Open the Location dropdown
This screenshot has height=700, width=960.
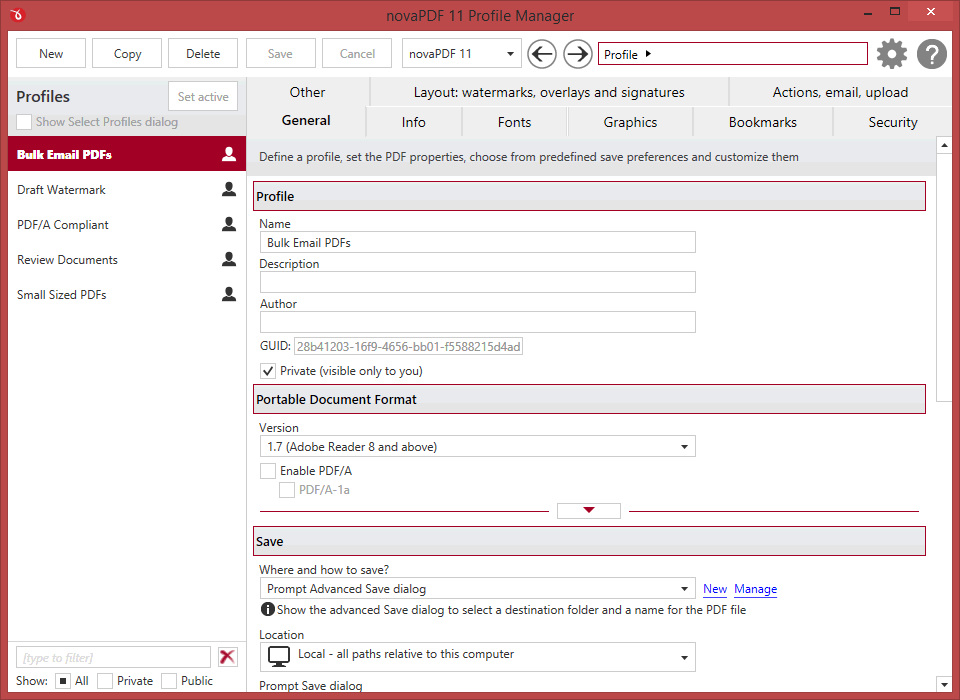(x=478, y=657)
